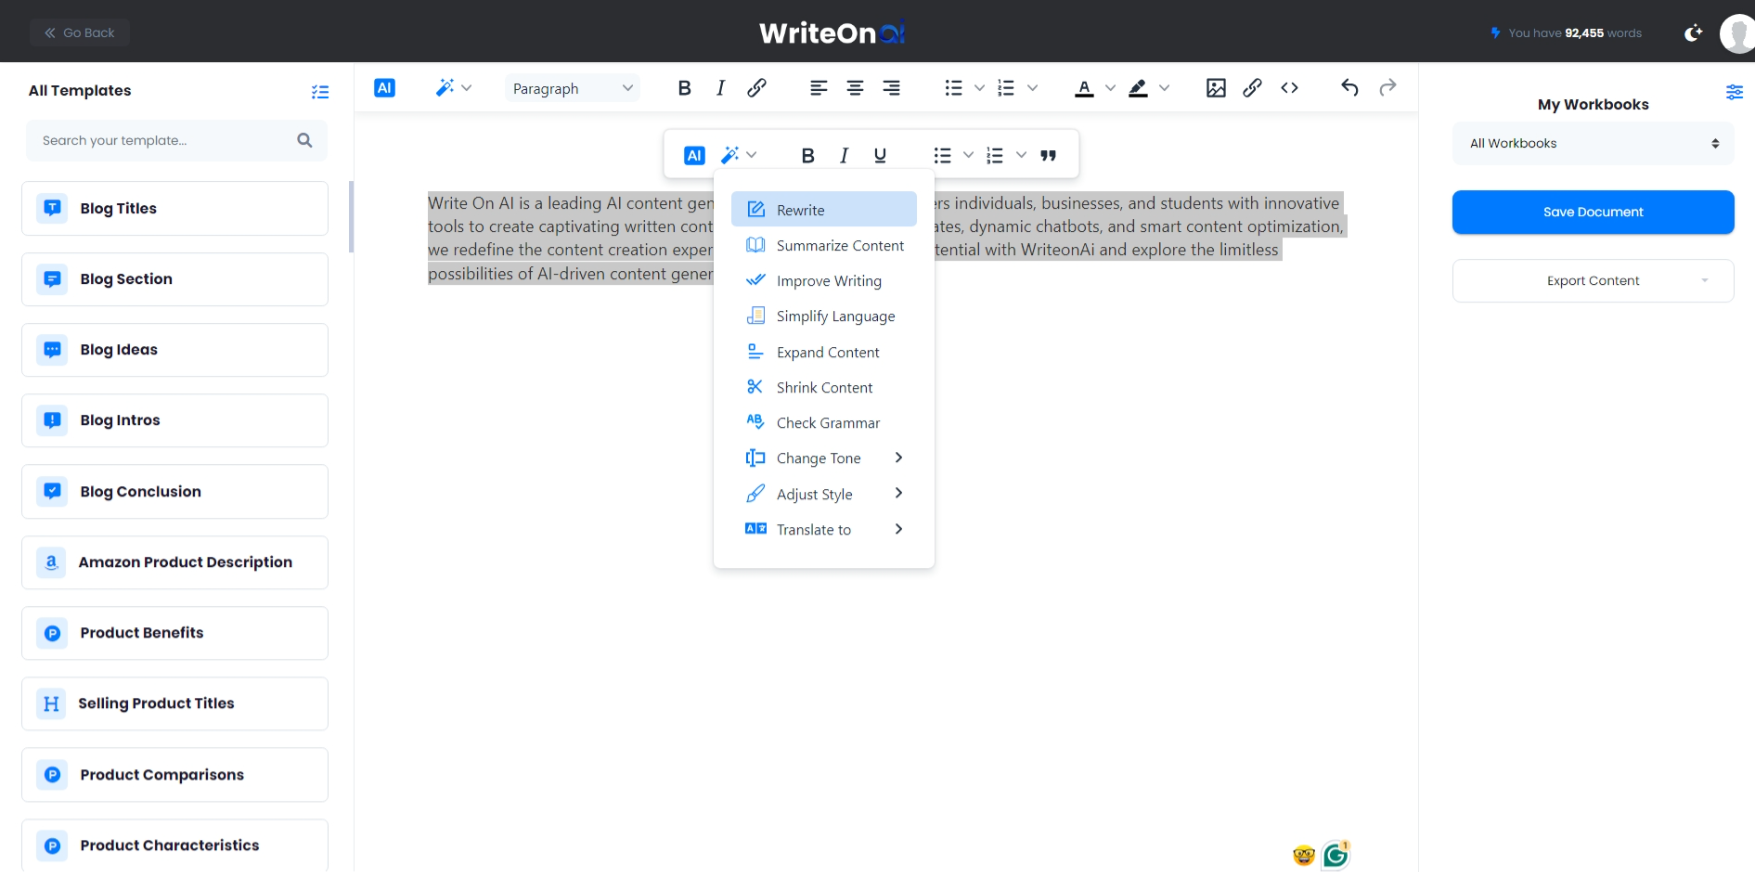1755x872 pixels.
Task: Apply text color from main toolbar
Action: click(x=1084, y=88)
